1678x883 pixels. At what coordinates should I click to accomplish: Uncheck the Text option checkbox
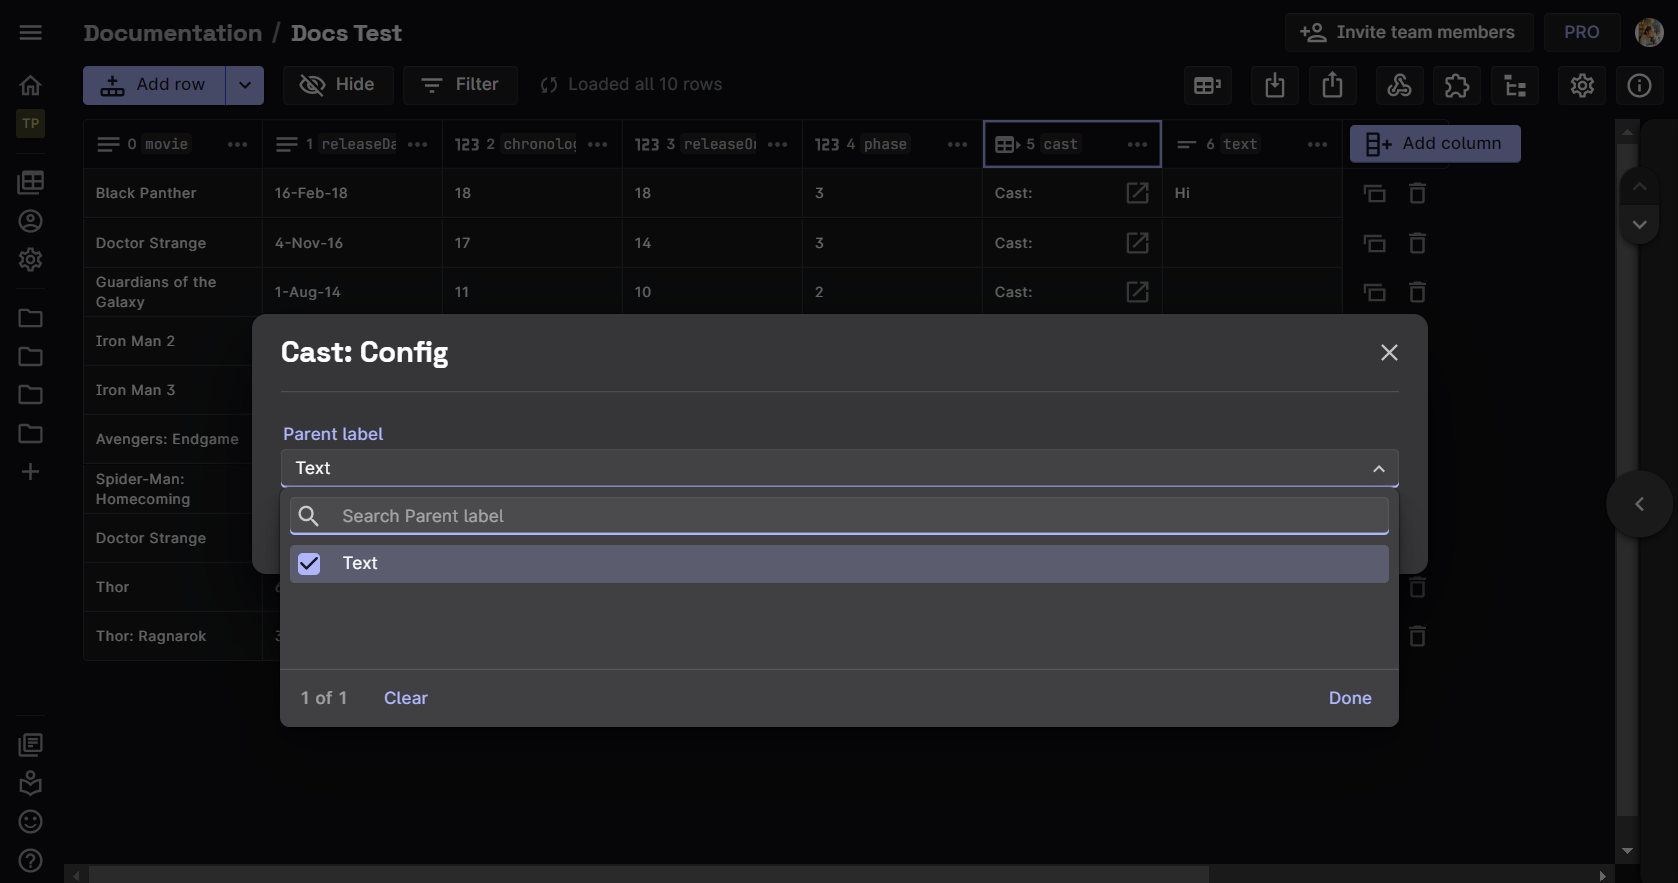pos(309,564)
